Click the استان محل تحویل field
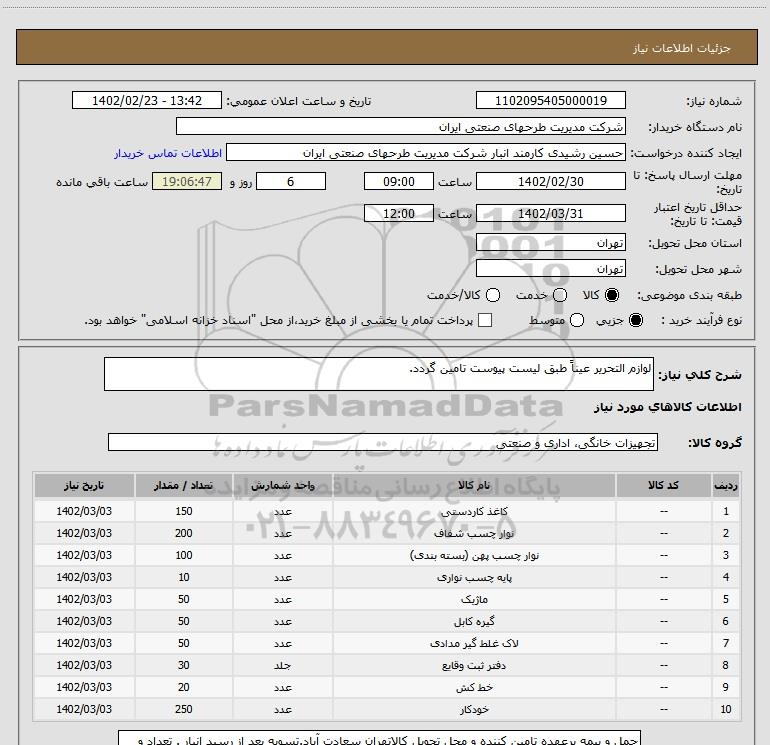770x745 pixels. [550, 242]
